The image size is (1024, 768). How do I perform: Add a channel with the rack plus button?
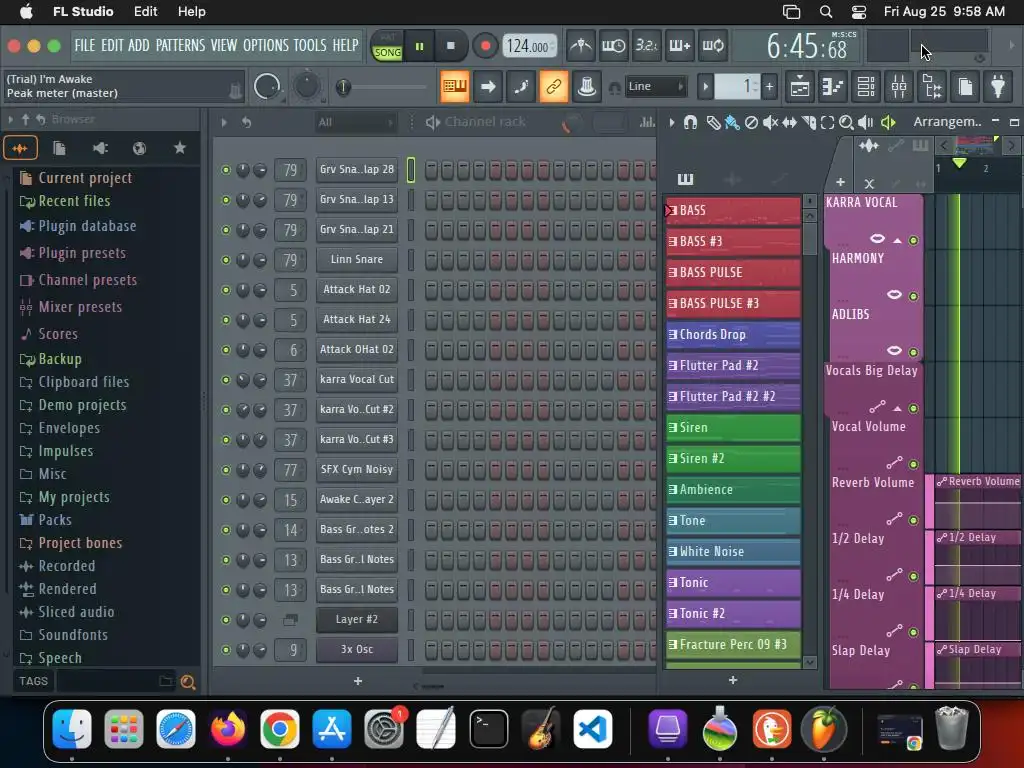coord(358,681)
